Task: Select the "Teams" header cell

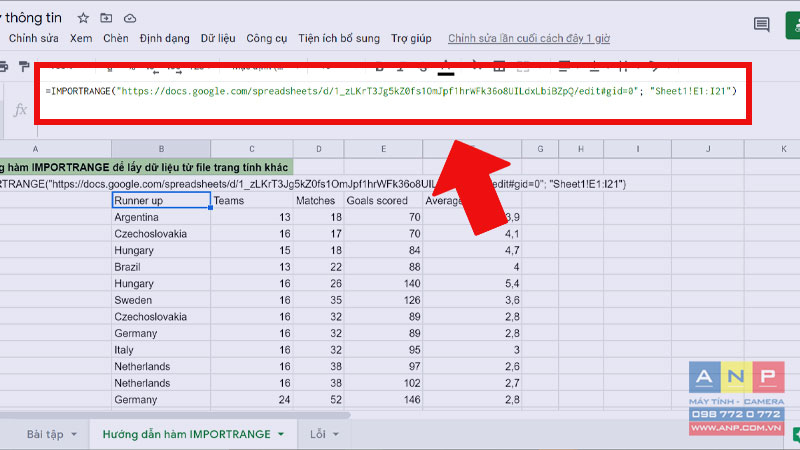Action: point(252,201)
